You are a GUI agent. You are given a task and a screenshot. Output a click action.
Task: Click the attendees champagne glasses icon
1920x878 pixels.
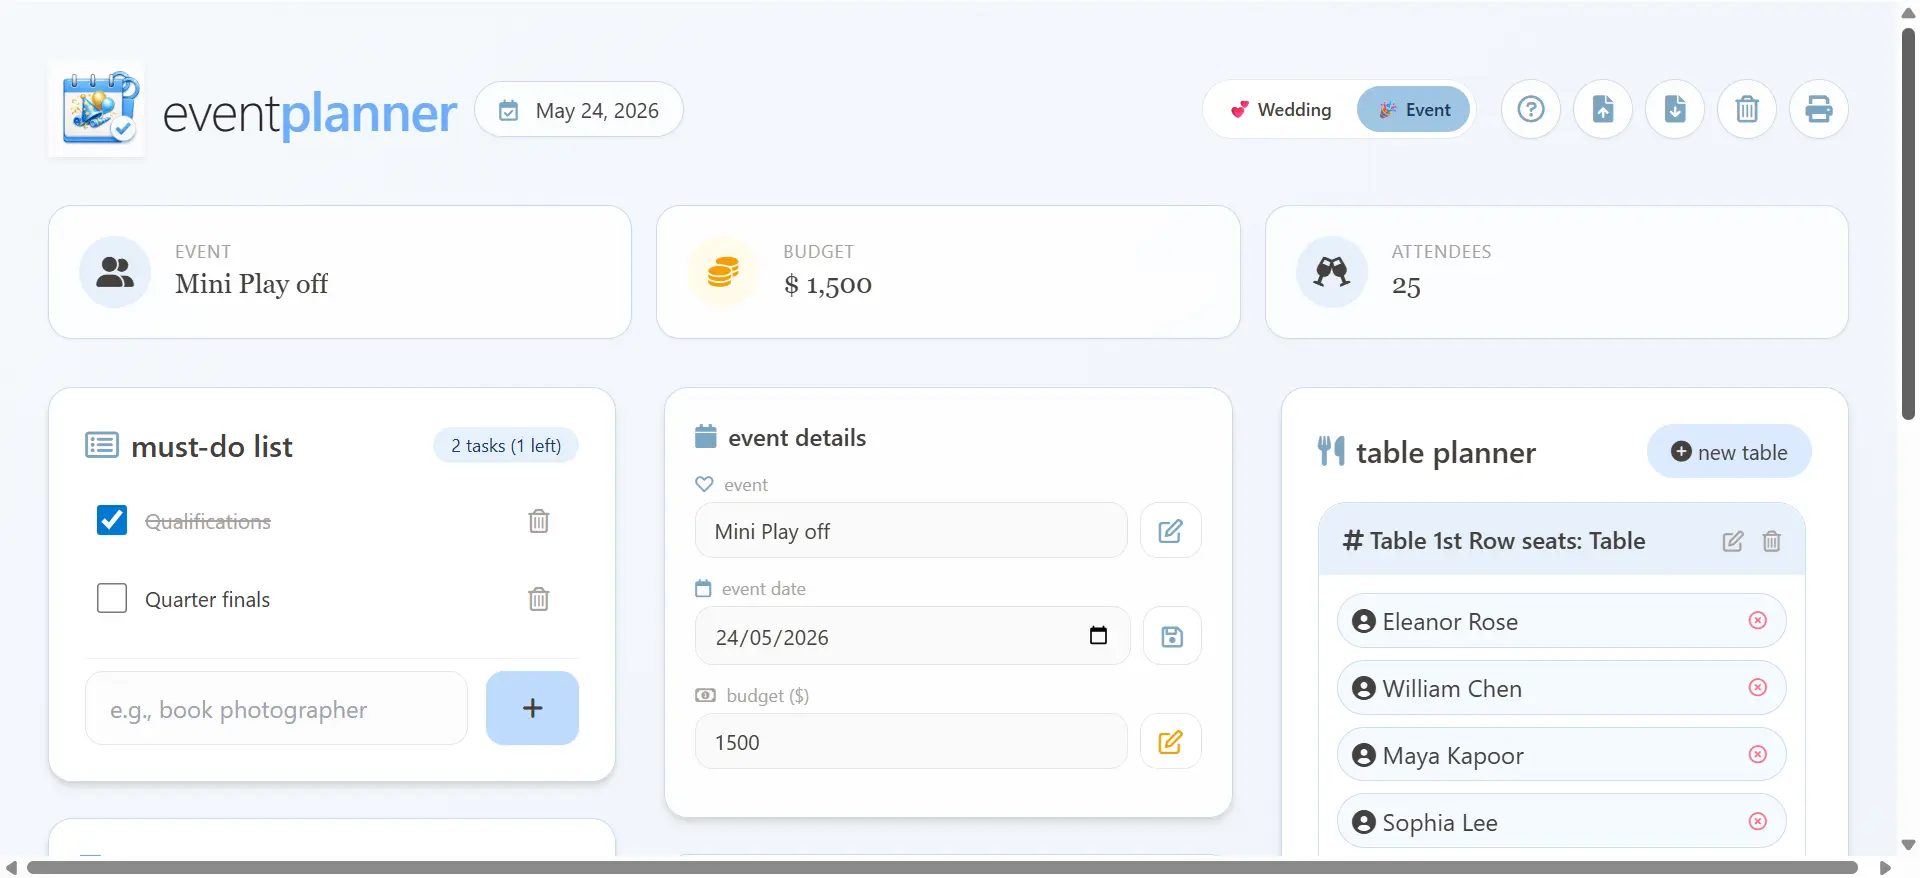1332,272
